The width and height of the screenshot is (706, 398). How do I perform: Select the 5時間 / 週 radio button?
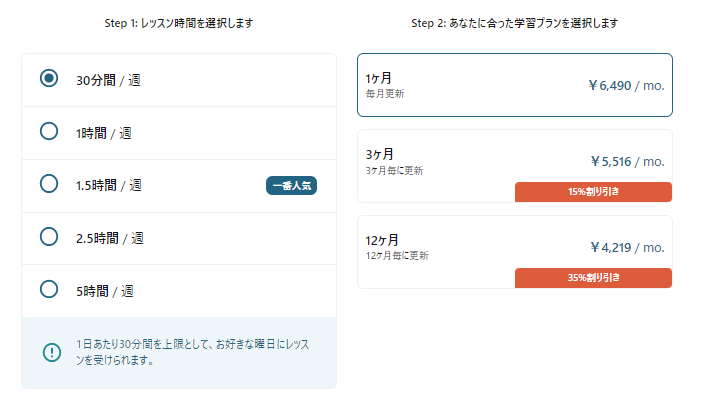click(x=49, y=289)
